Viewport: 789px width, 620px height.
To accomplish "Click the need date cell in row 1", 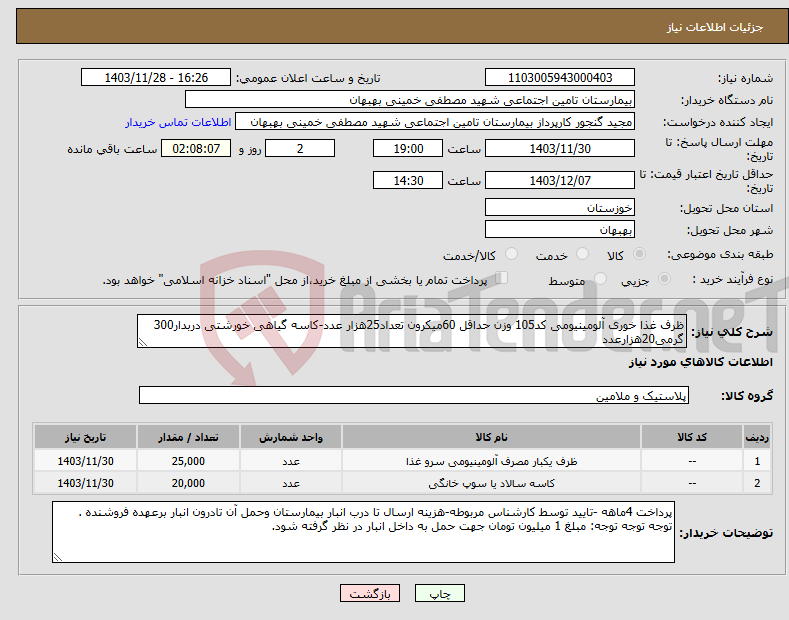I will pyautogui.click(x=86, y=461).
